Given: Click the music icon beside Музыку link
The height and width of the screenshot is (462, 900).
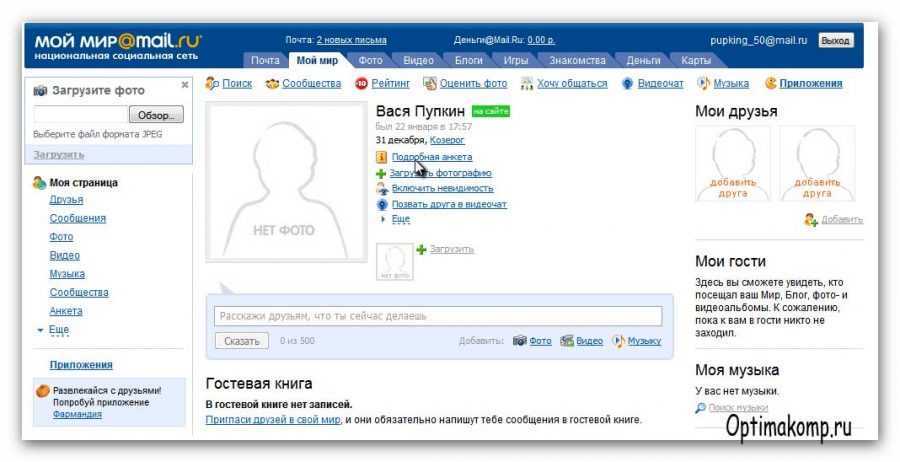Looking at the screenshot, I should 618,341.
